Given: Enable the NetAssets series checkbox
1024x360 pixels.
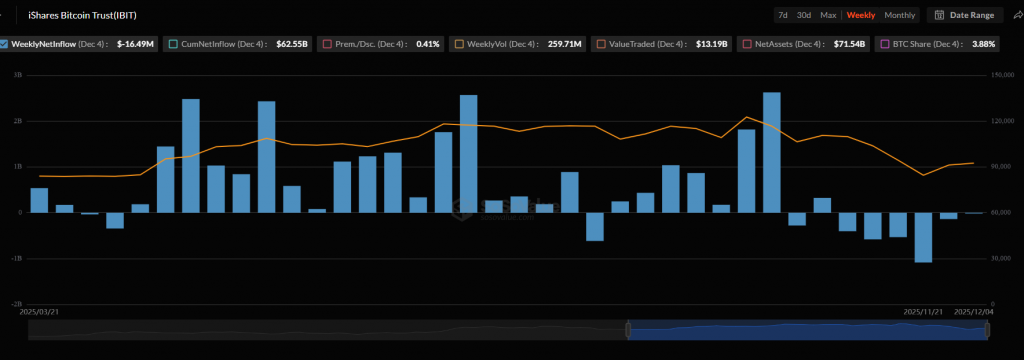Looking at the screenshot, I should click(x=746, y=44).
